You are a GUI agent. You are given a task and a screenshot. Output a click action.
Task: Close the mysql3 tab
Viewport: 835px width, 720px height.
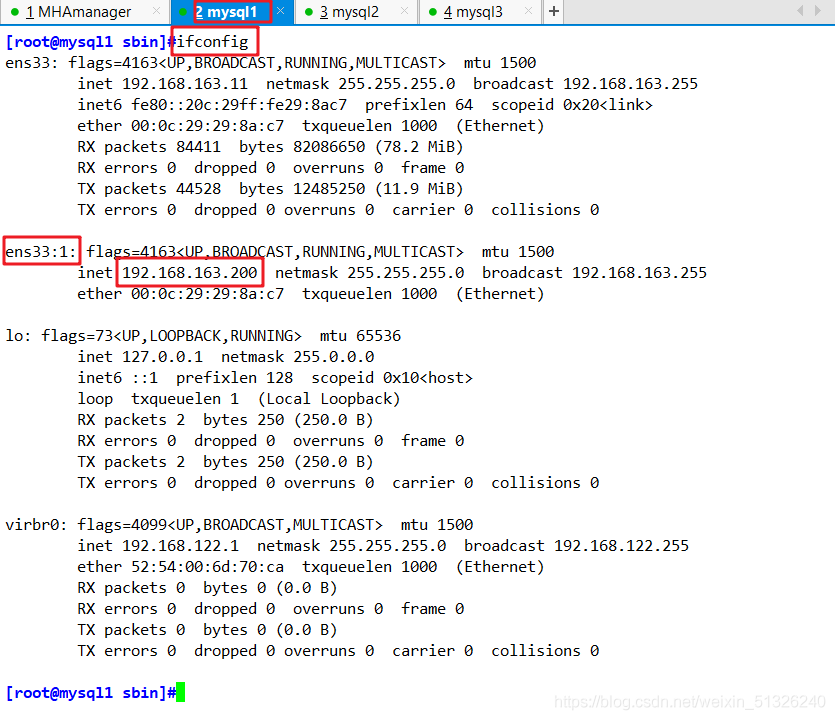[x=528, y=11]
